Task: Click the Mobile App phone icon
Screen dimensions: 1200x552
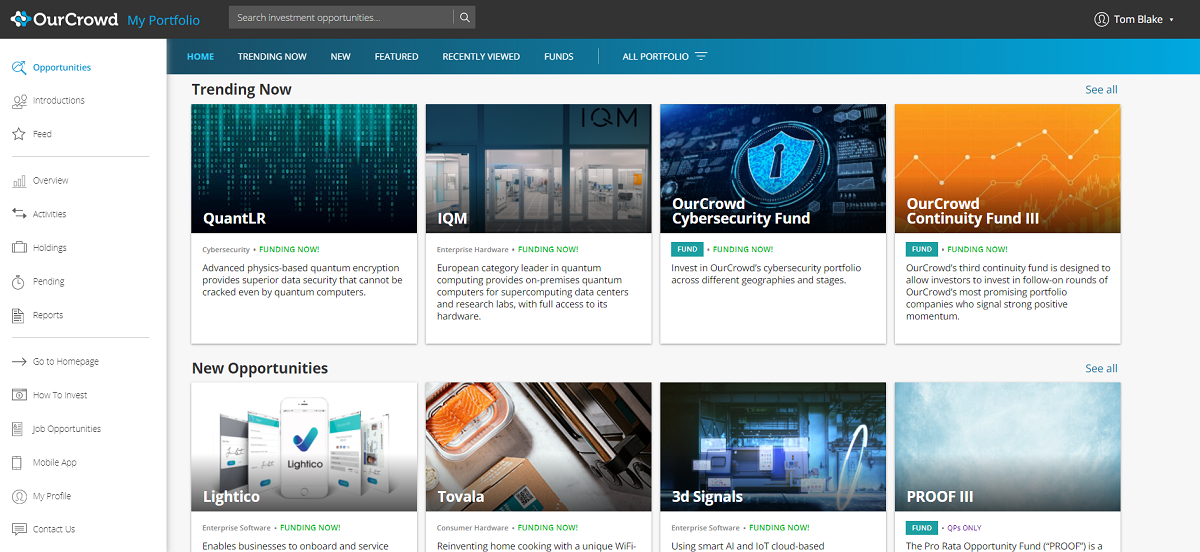Action: coord(19,463)
